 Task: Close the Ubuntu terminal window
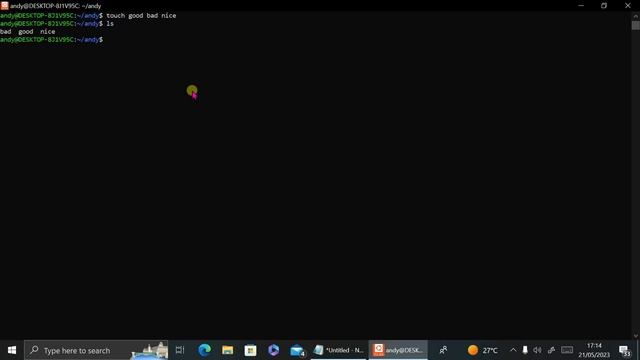628,6
